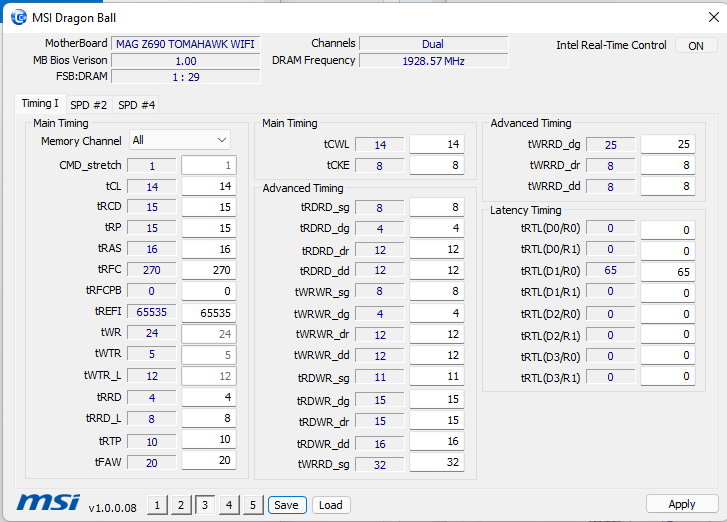Viewport: 727px width, 522px height.
Task: Click the tRAS editable value field
Action: click(209, 249)
